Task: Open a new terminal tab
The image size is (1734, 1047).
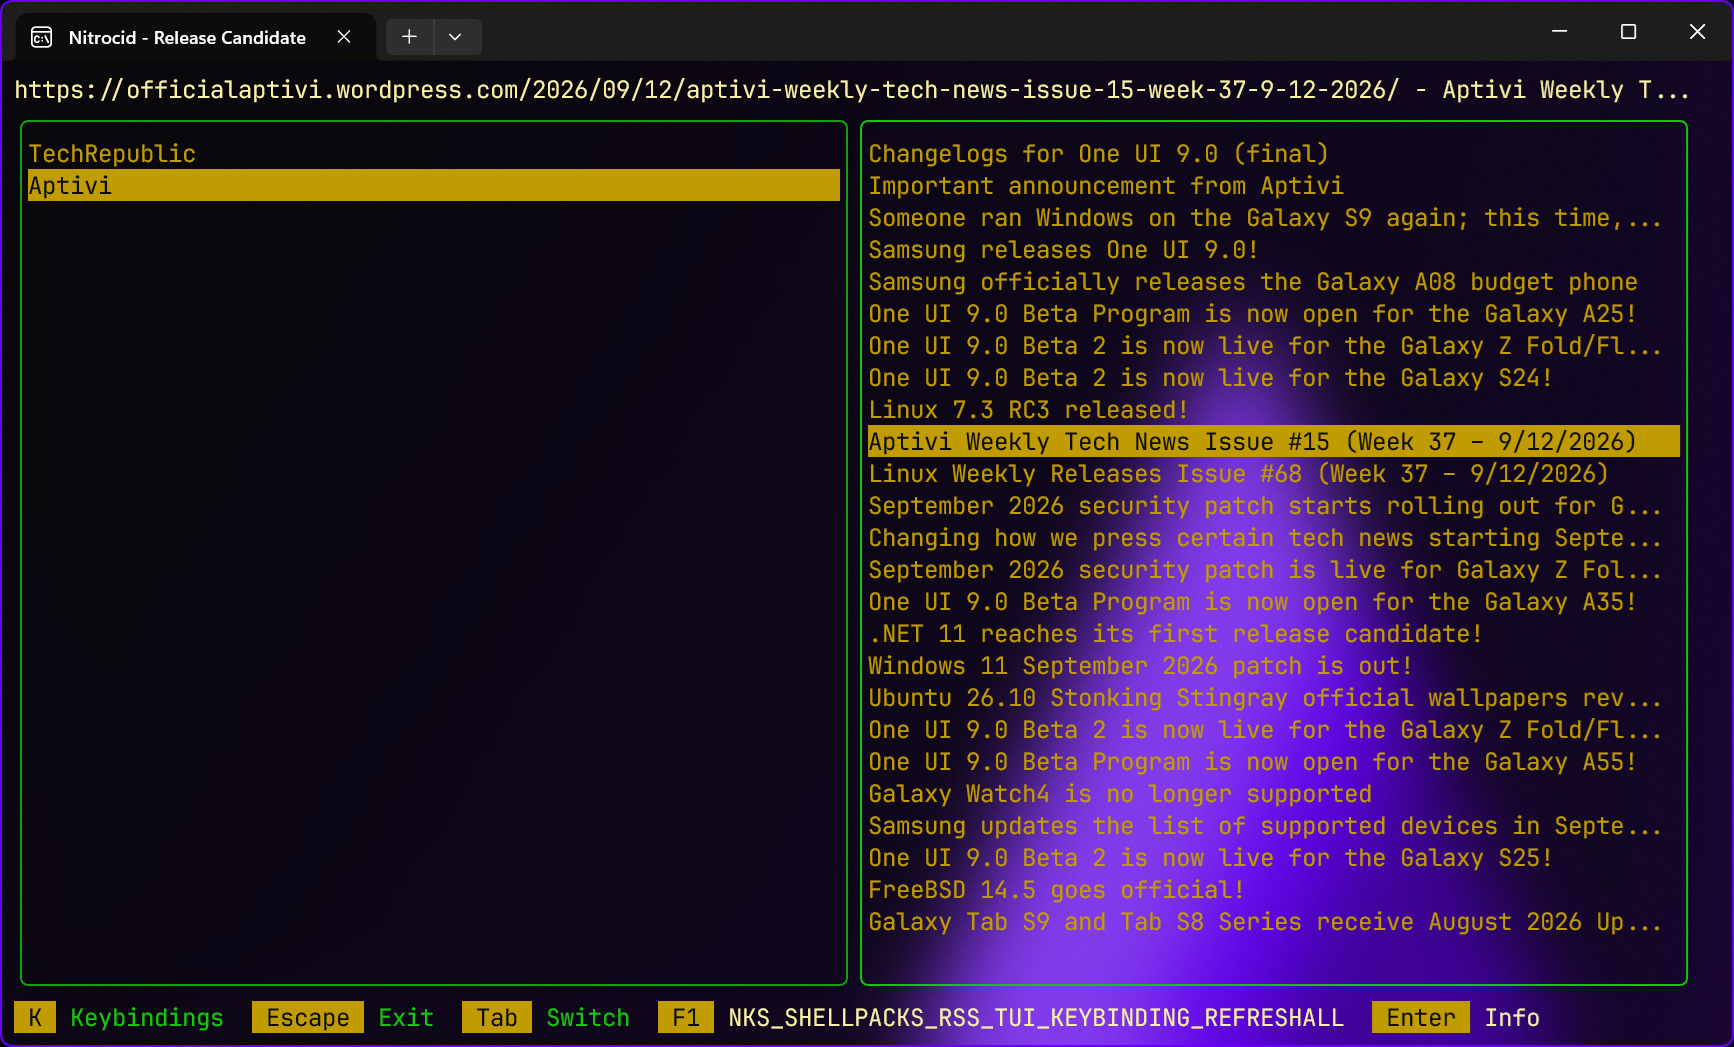Action: (409, 37)
